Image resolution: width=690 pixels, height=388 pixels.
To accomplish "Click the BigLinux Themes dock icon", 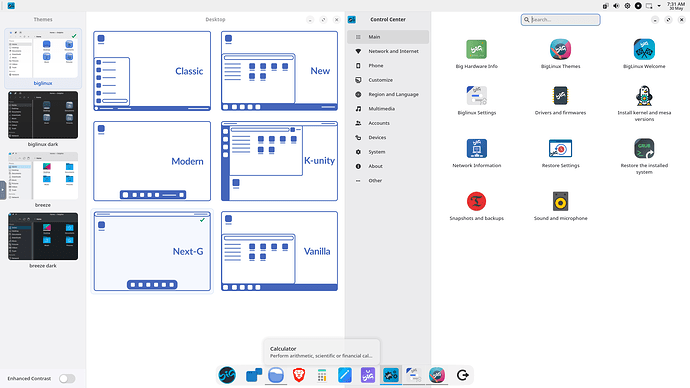I will tap(437, 375).
